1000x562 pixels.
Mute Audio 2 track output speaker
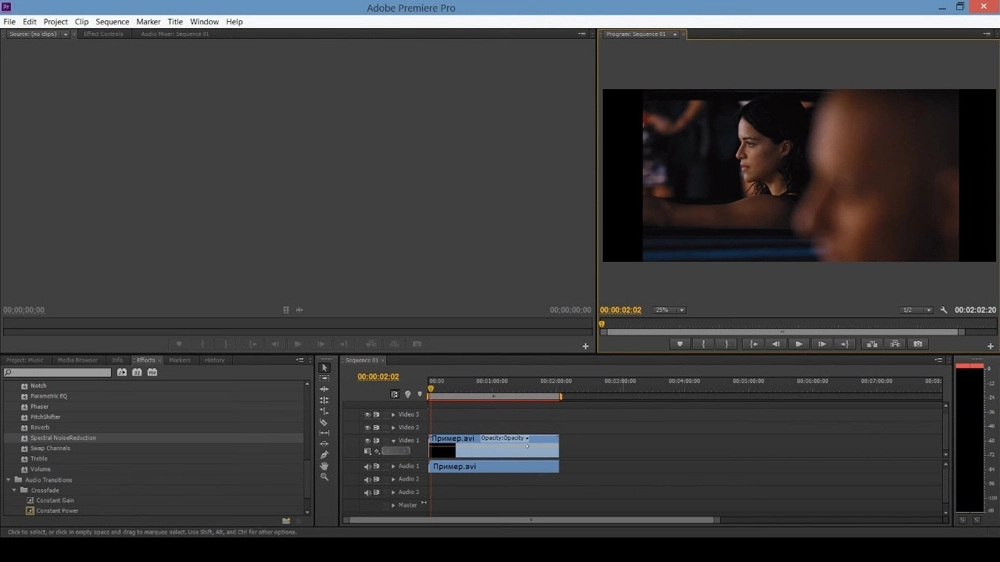(x=367, y=479)
